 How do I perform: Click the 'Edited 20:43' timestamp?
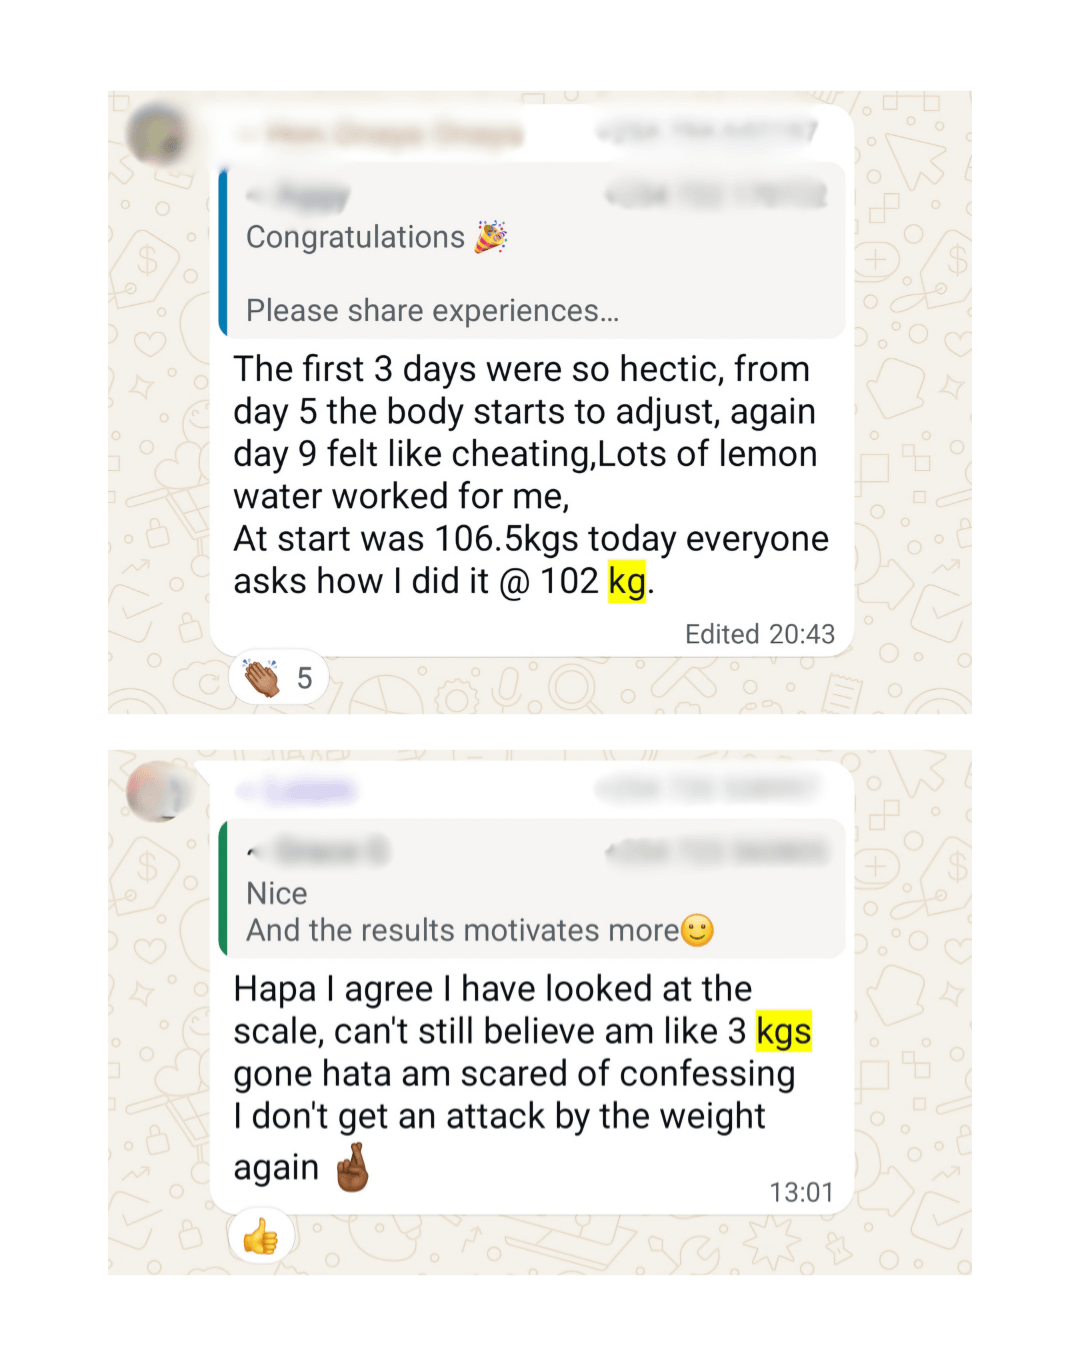click(759, 634)
